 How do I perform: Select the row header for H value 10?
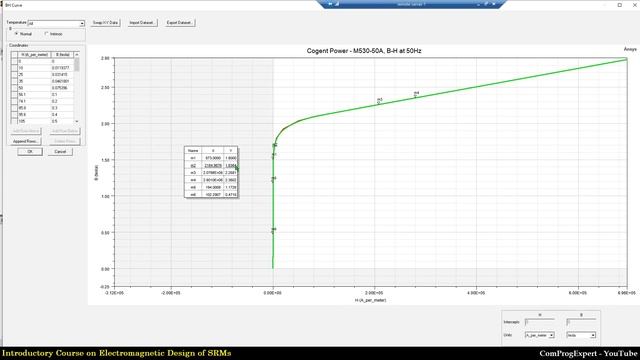tap(14, 68)
